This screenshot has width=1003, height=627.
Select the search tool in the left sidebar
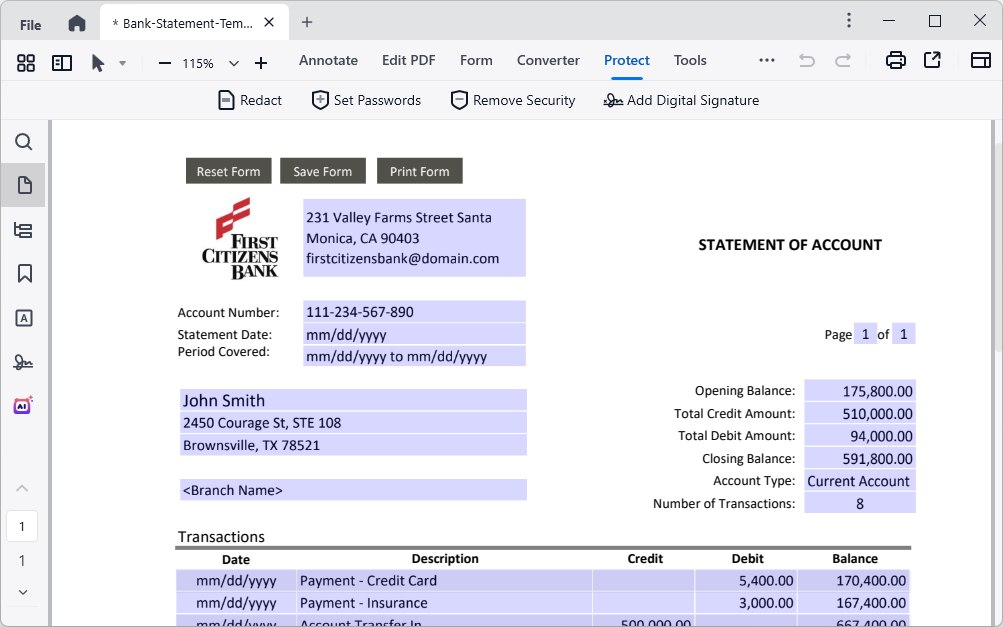pyautogui.click(x=23, y=142)
